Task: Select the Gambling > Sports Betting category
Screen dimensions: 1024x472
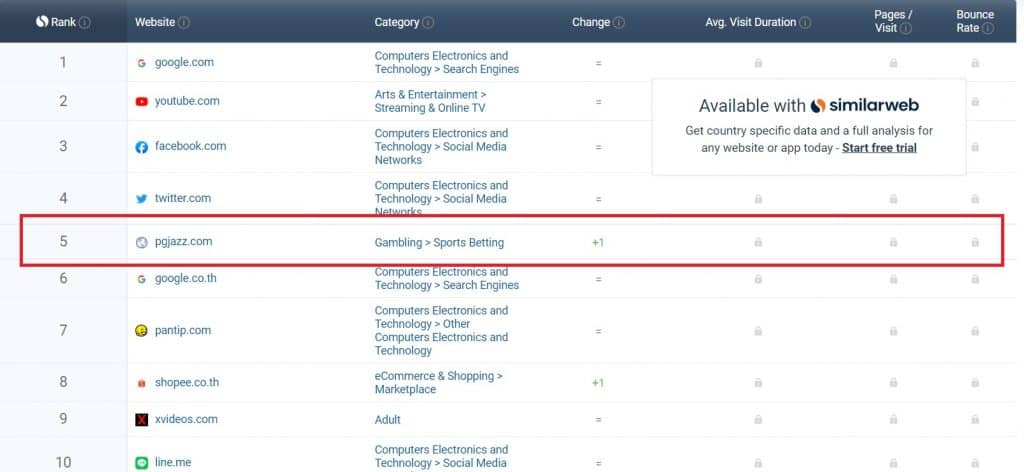Action: tap(439, 242)
